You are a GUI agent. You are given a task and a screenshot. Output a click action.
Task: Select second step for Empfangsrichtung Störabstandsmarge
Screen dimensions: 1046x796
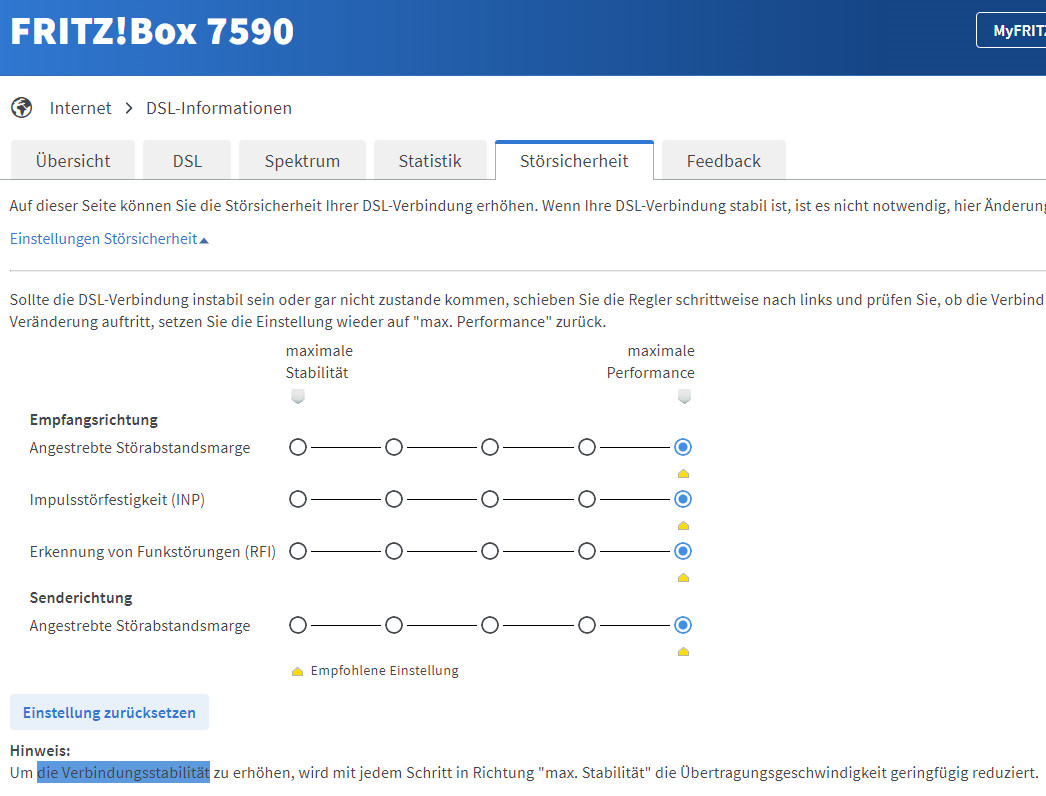(394, 447)
